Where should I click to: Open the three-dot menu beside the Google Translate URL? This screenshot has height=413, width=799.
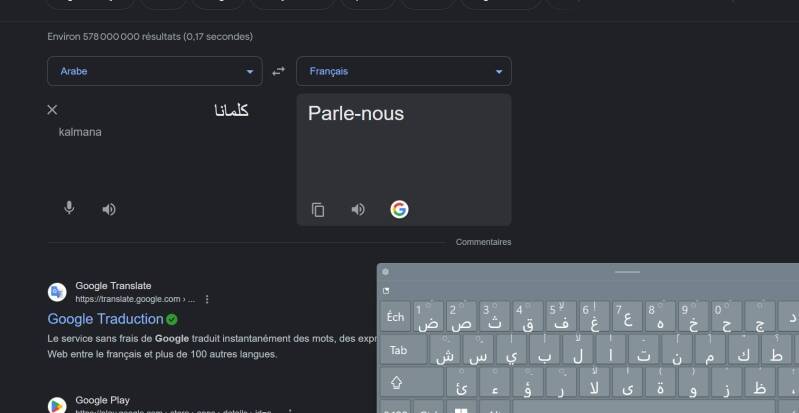tap(207, 299)
